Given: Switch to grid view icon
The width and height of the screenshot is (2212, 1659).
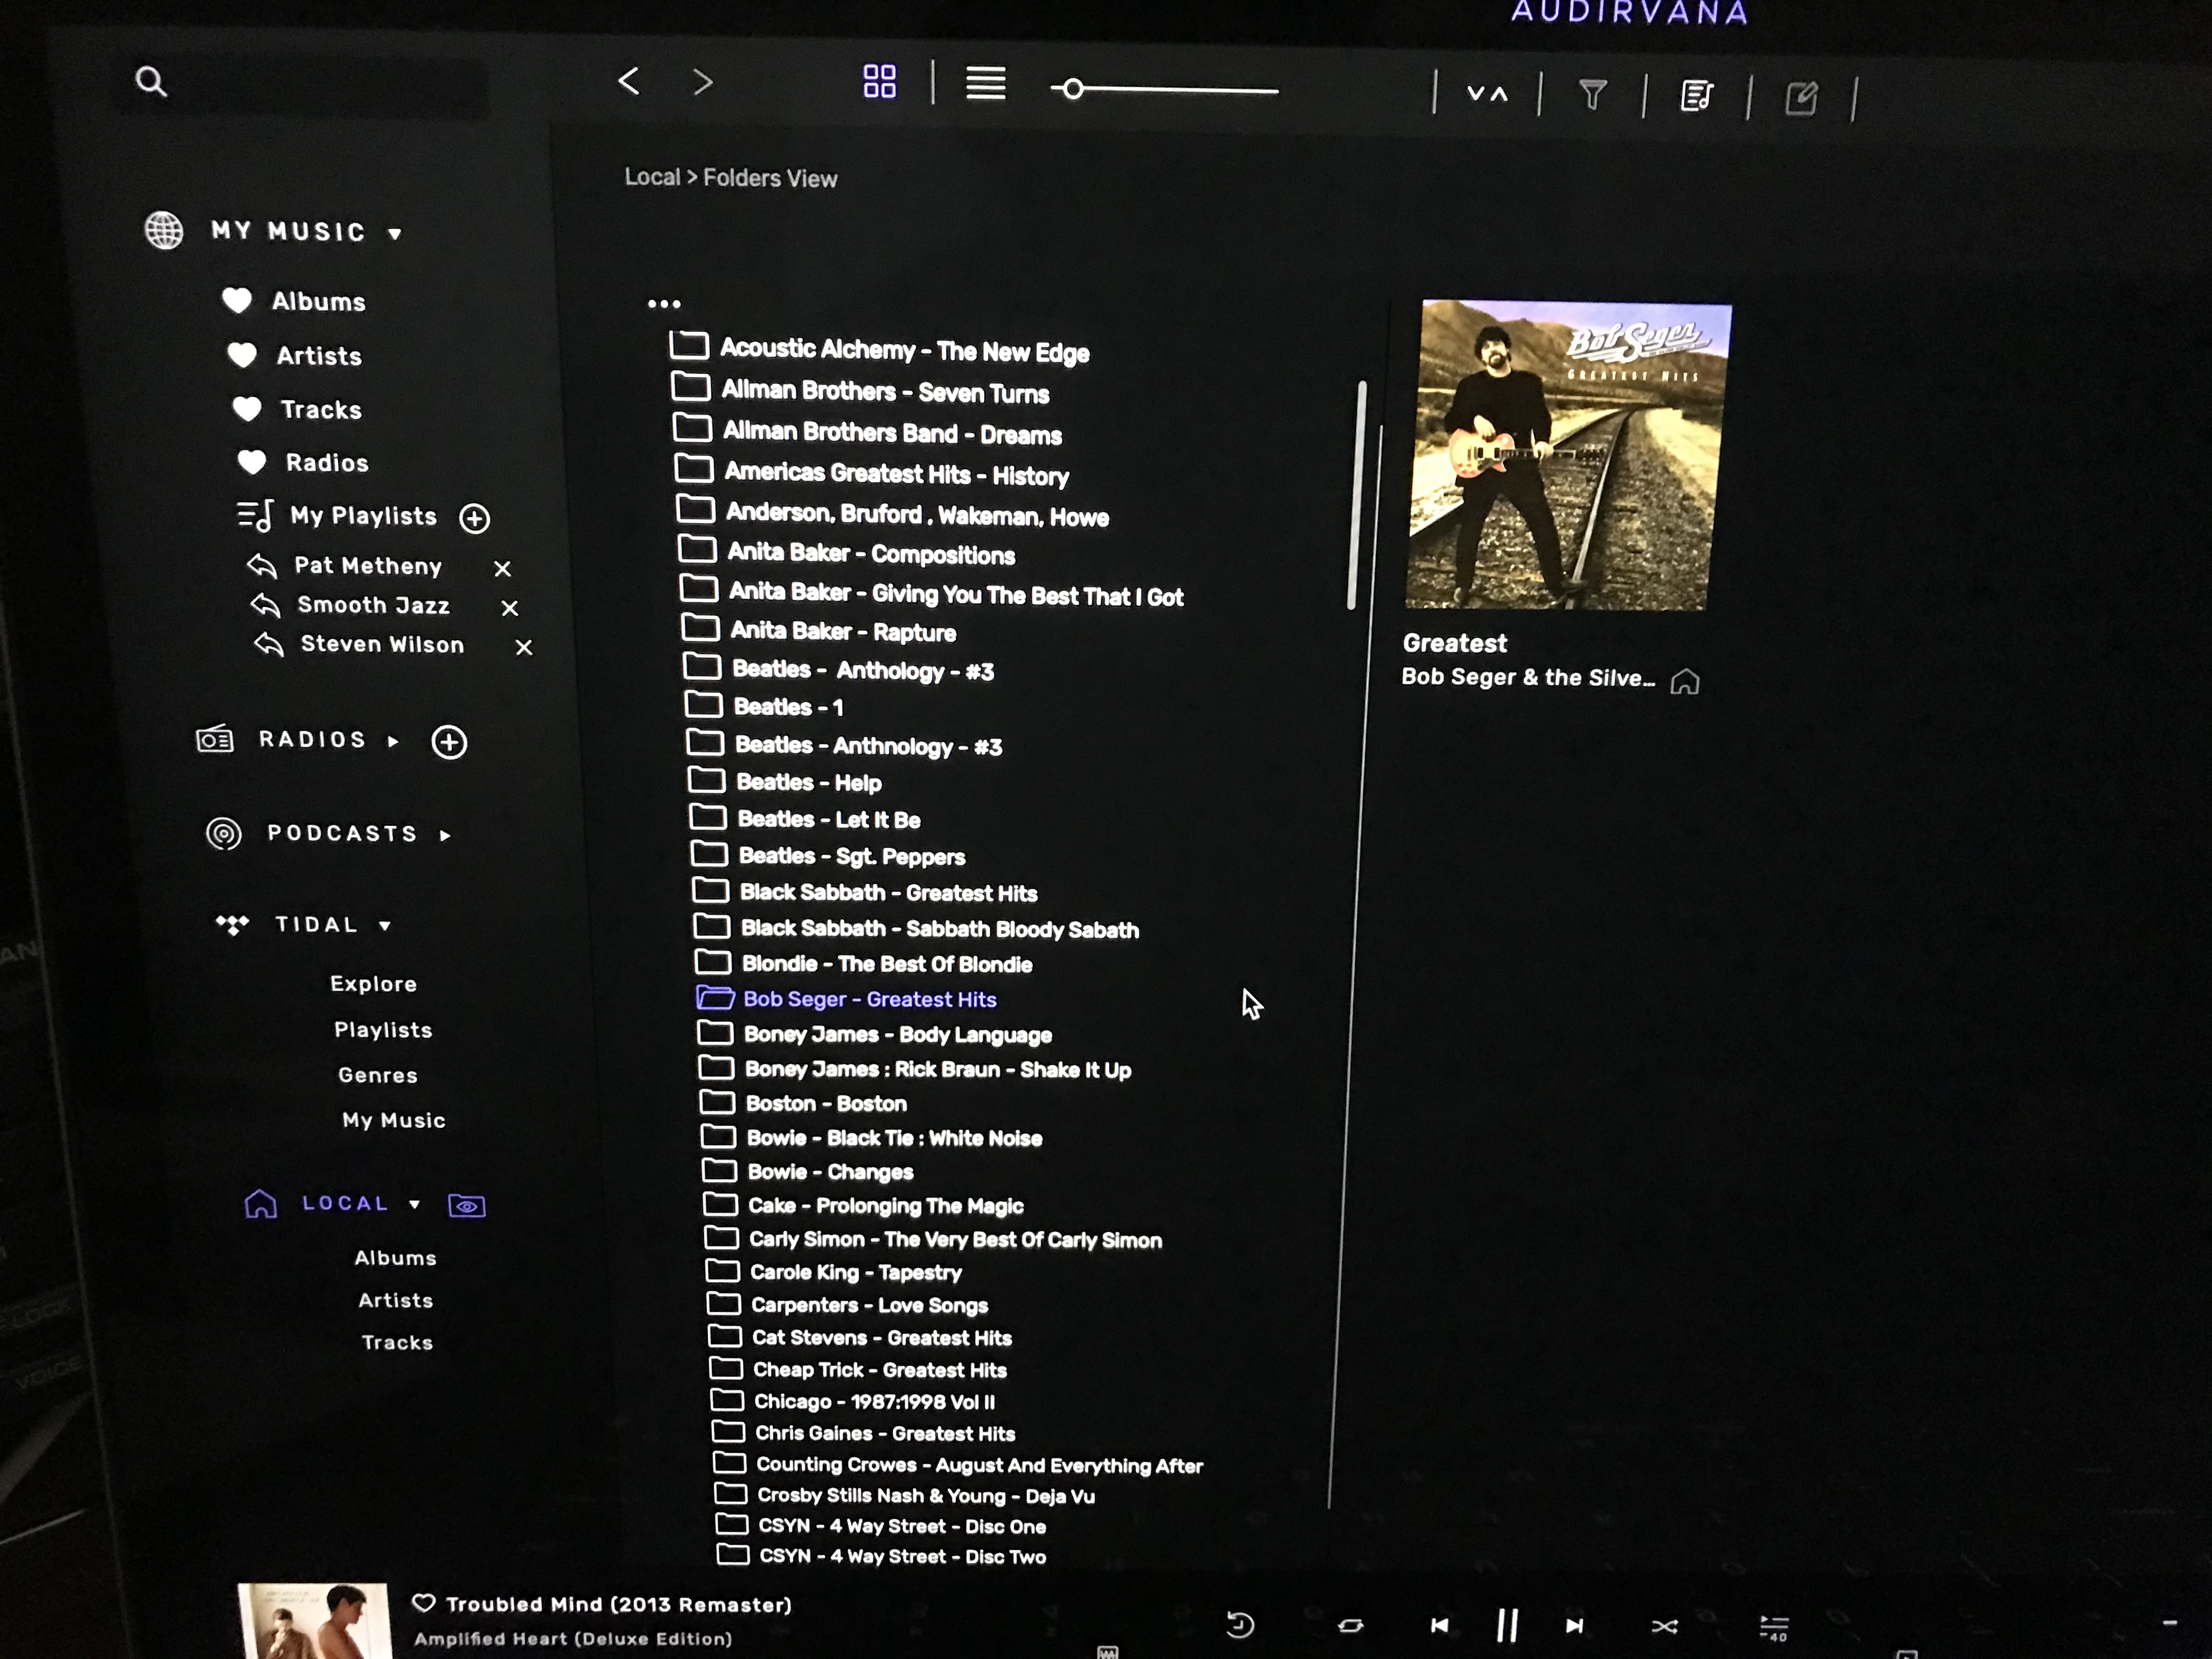Looking at the screenshot, I should pos(879,82).
